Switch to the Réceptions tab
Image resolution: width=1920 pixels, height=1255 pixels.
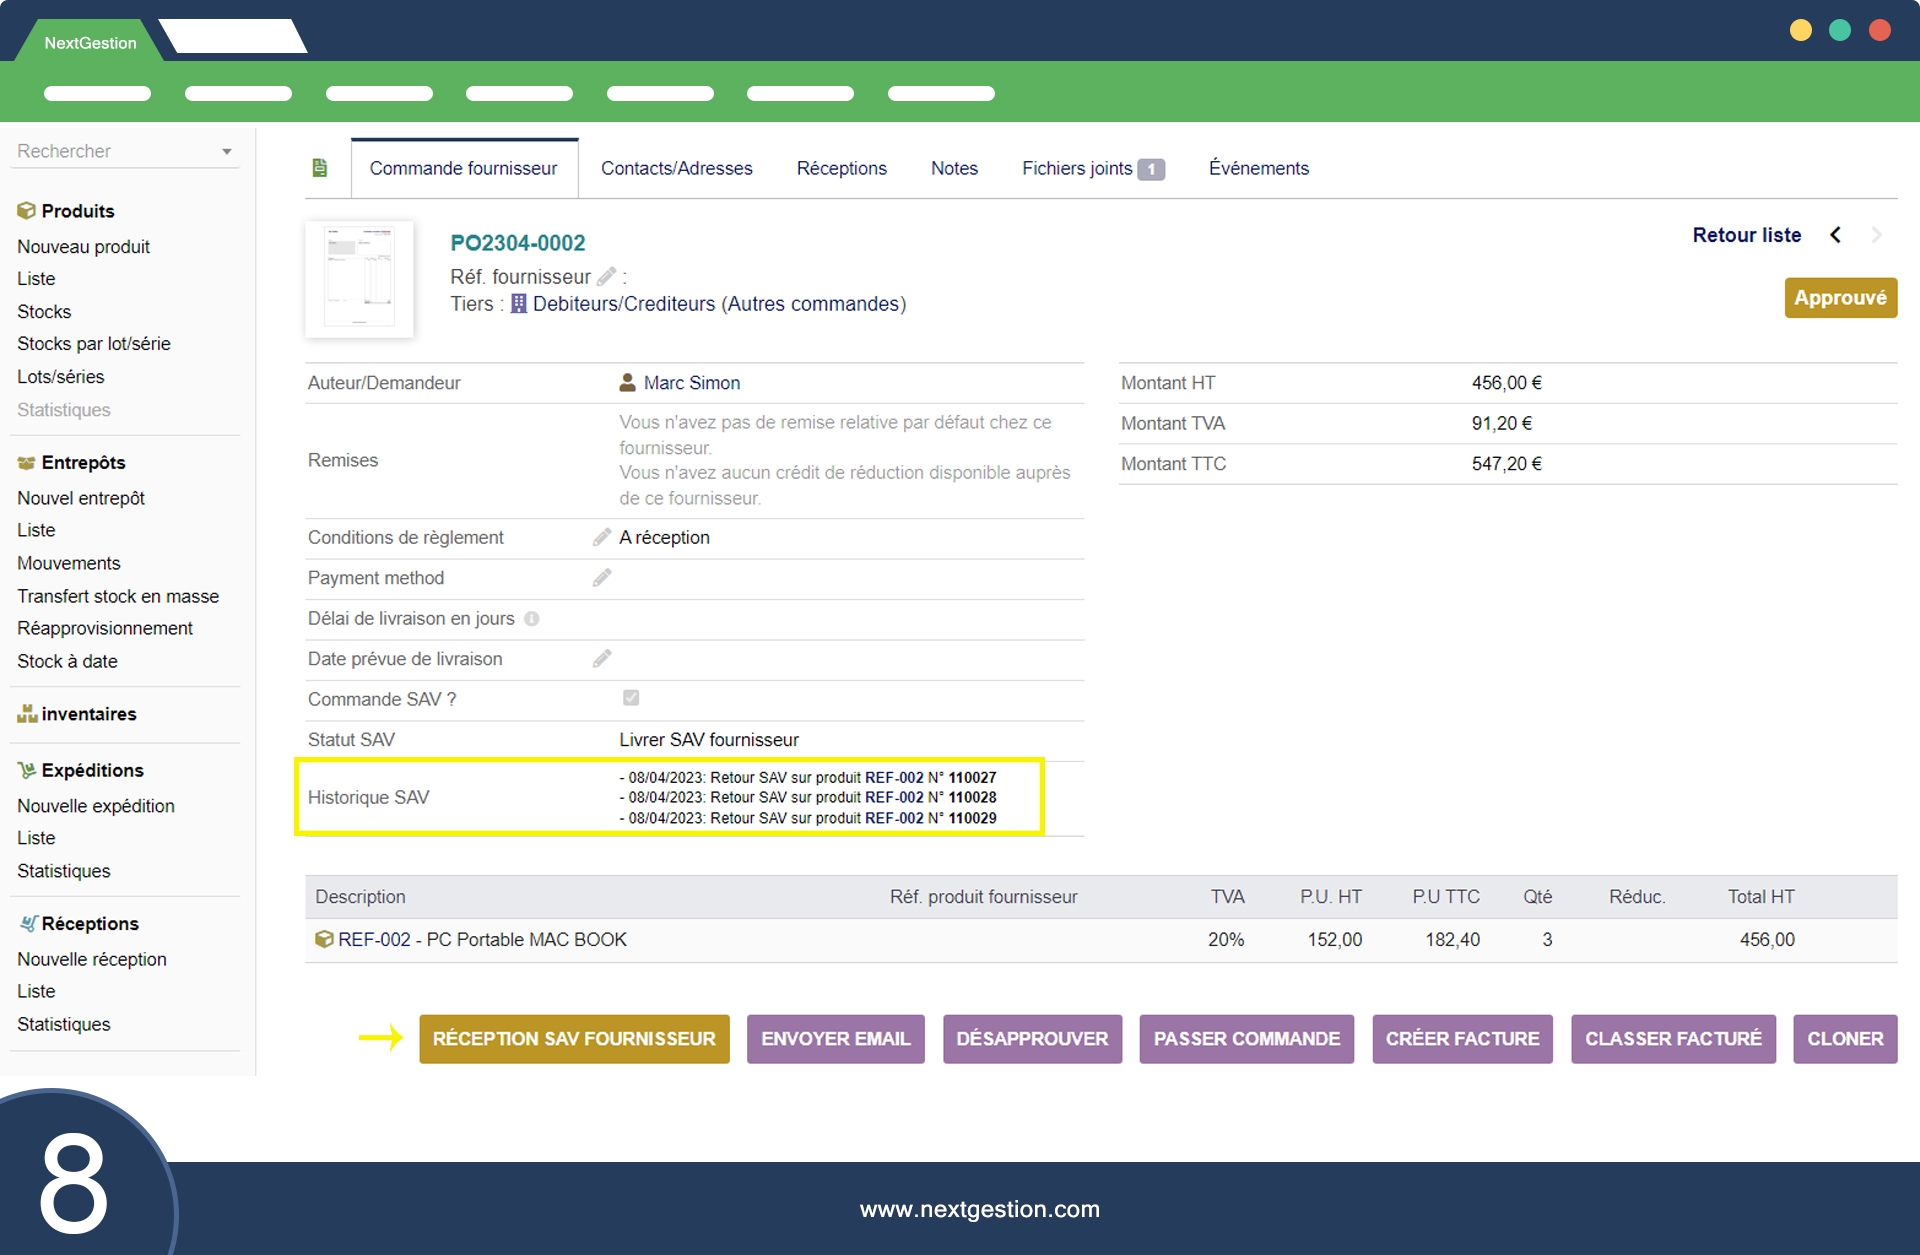tap(841, 168)
